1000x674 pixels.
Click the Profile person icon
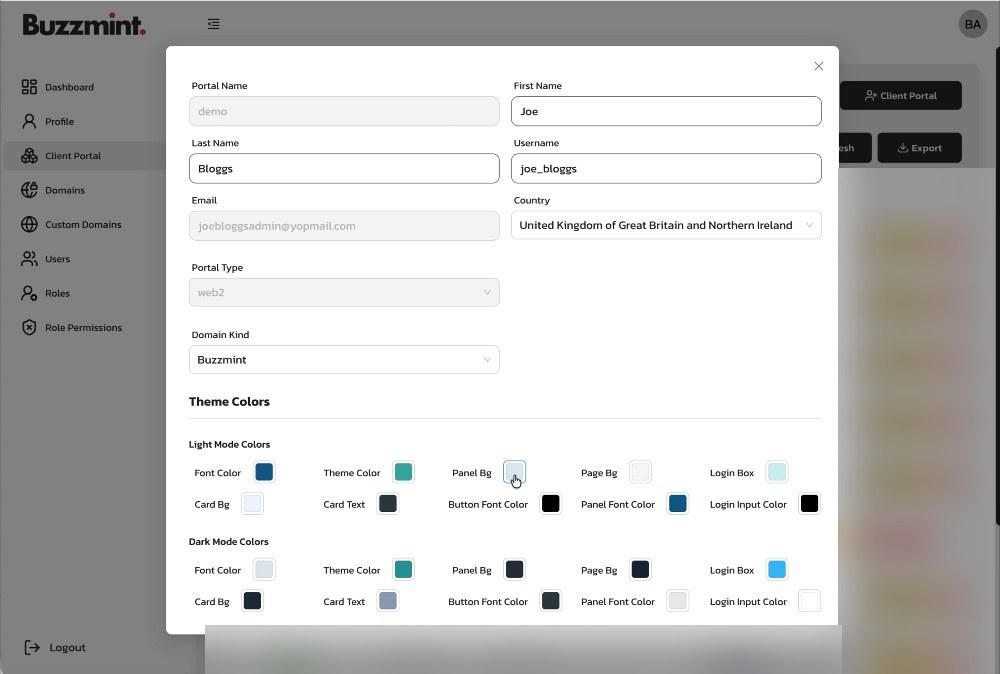[29, 121]
